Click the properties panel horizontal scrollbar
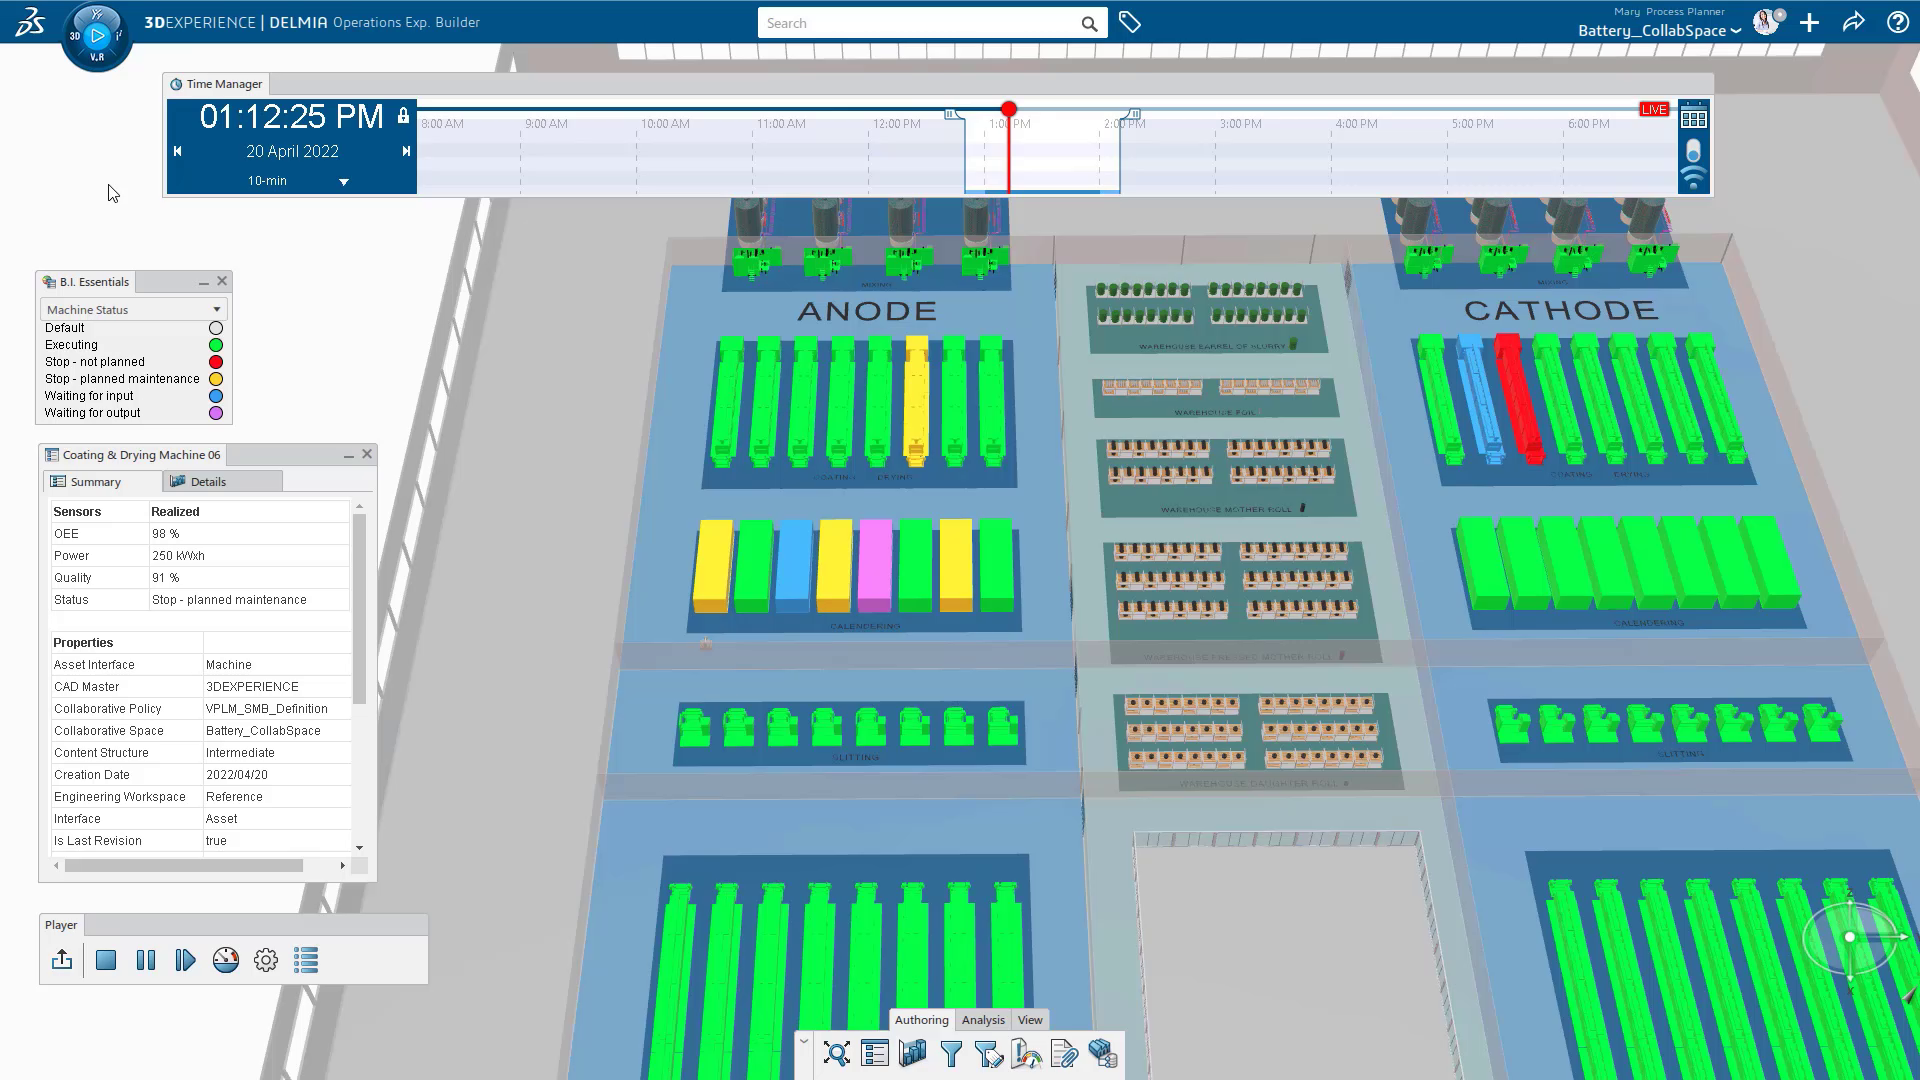The height and width of the screenshot is (1080, 1920). (184, 866)
